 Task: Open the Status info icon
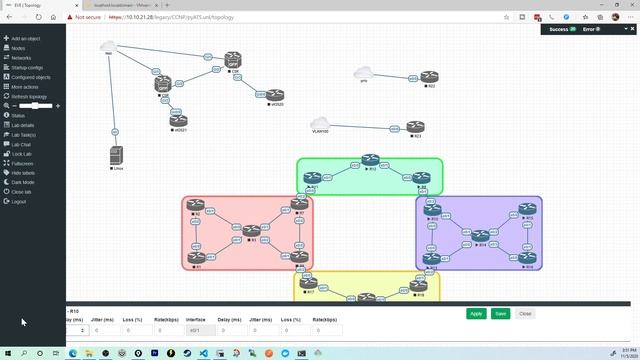click(x=7, y=116)
